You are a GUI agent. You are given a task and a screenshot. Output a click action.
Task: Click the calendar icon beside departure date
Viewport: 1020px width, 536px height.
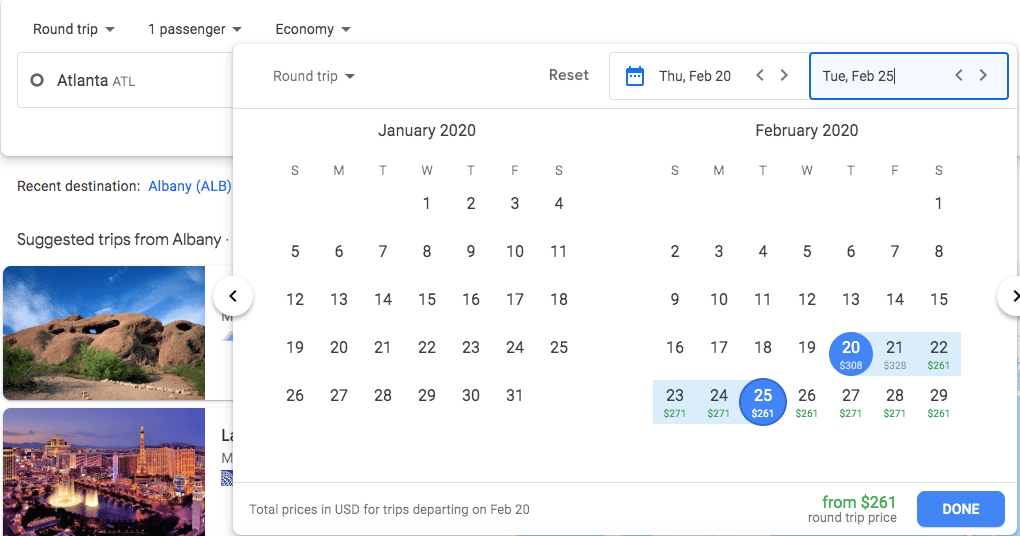pos(635,76)
